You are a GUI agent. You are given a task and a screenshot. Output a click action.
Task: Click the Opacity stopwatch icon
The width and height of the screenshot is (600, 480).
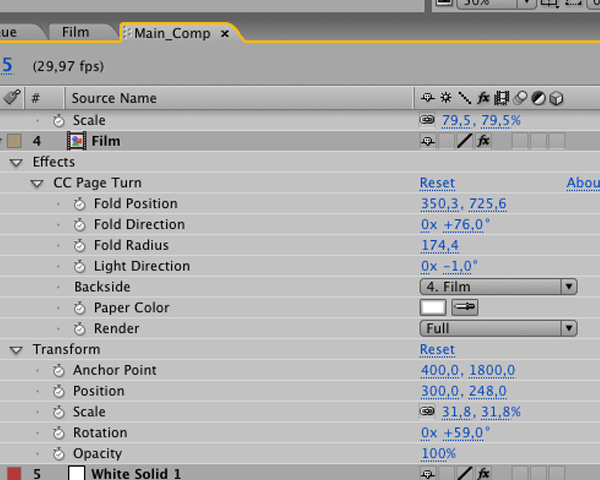tap(60, 454)
